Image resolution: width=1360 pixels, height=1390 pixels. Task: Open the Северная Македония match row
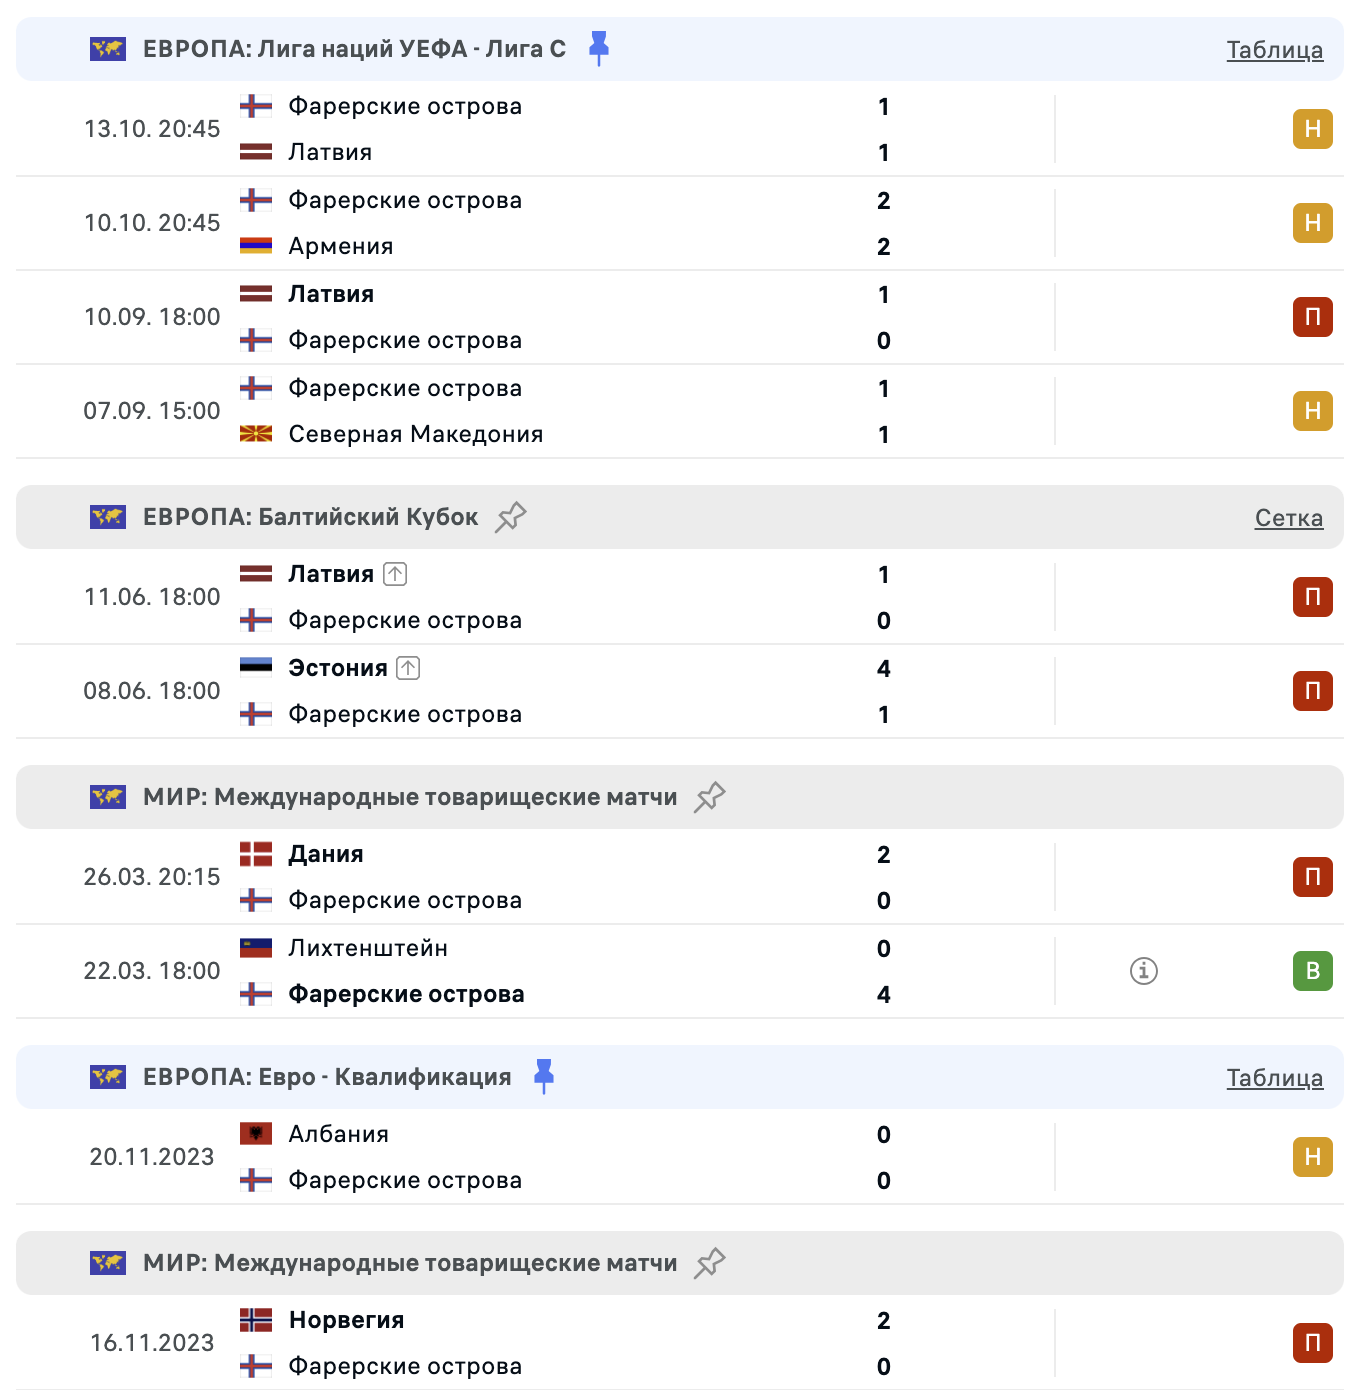415,434
